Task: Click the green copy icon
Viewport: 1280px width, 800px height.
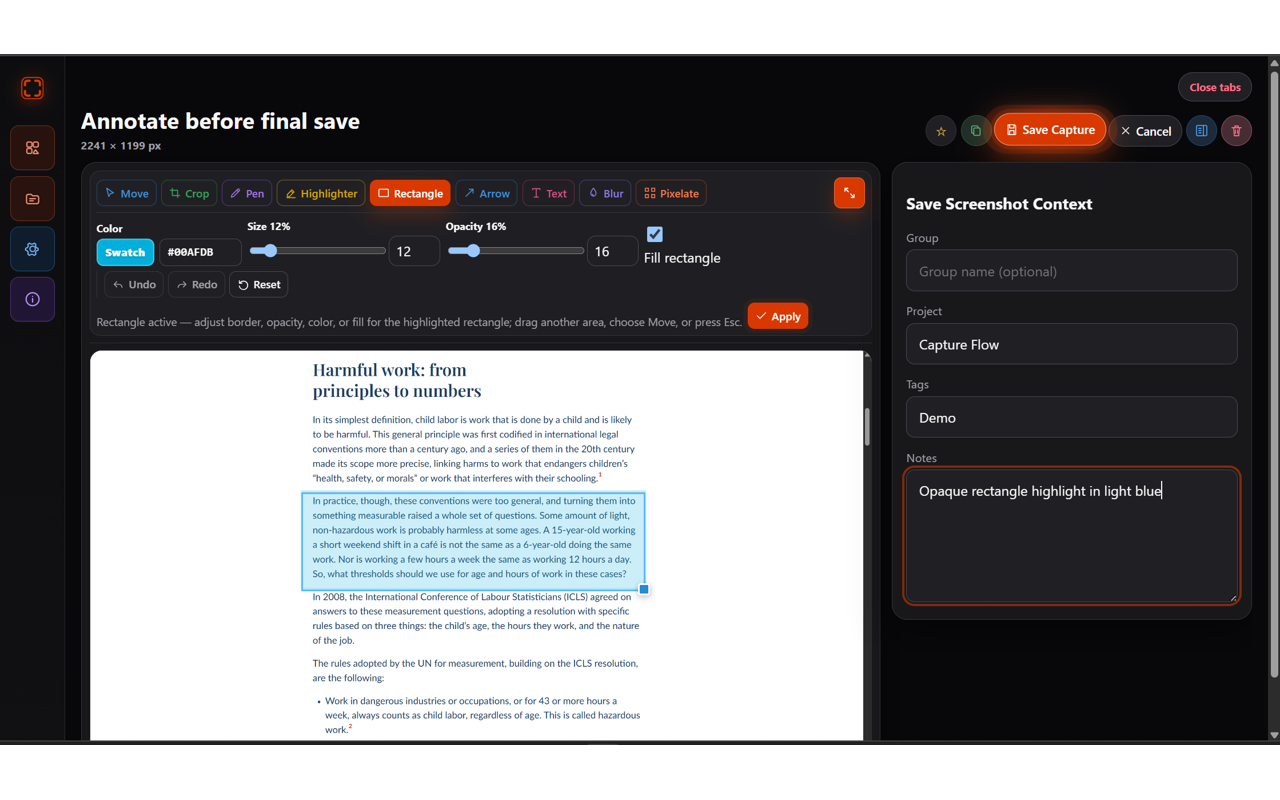Action: 976,131
